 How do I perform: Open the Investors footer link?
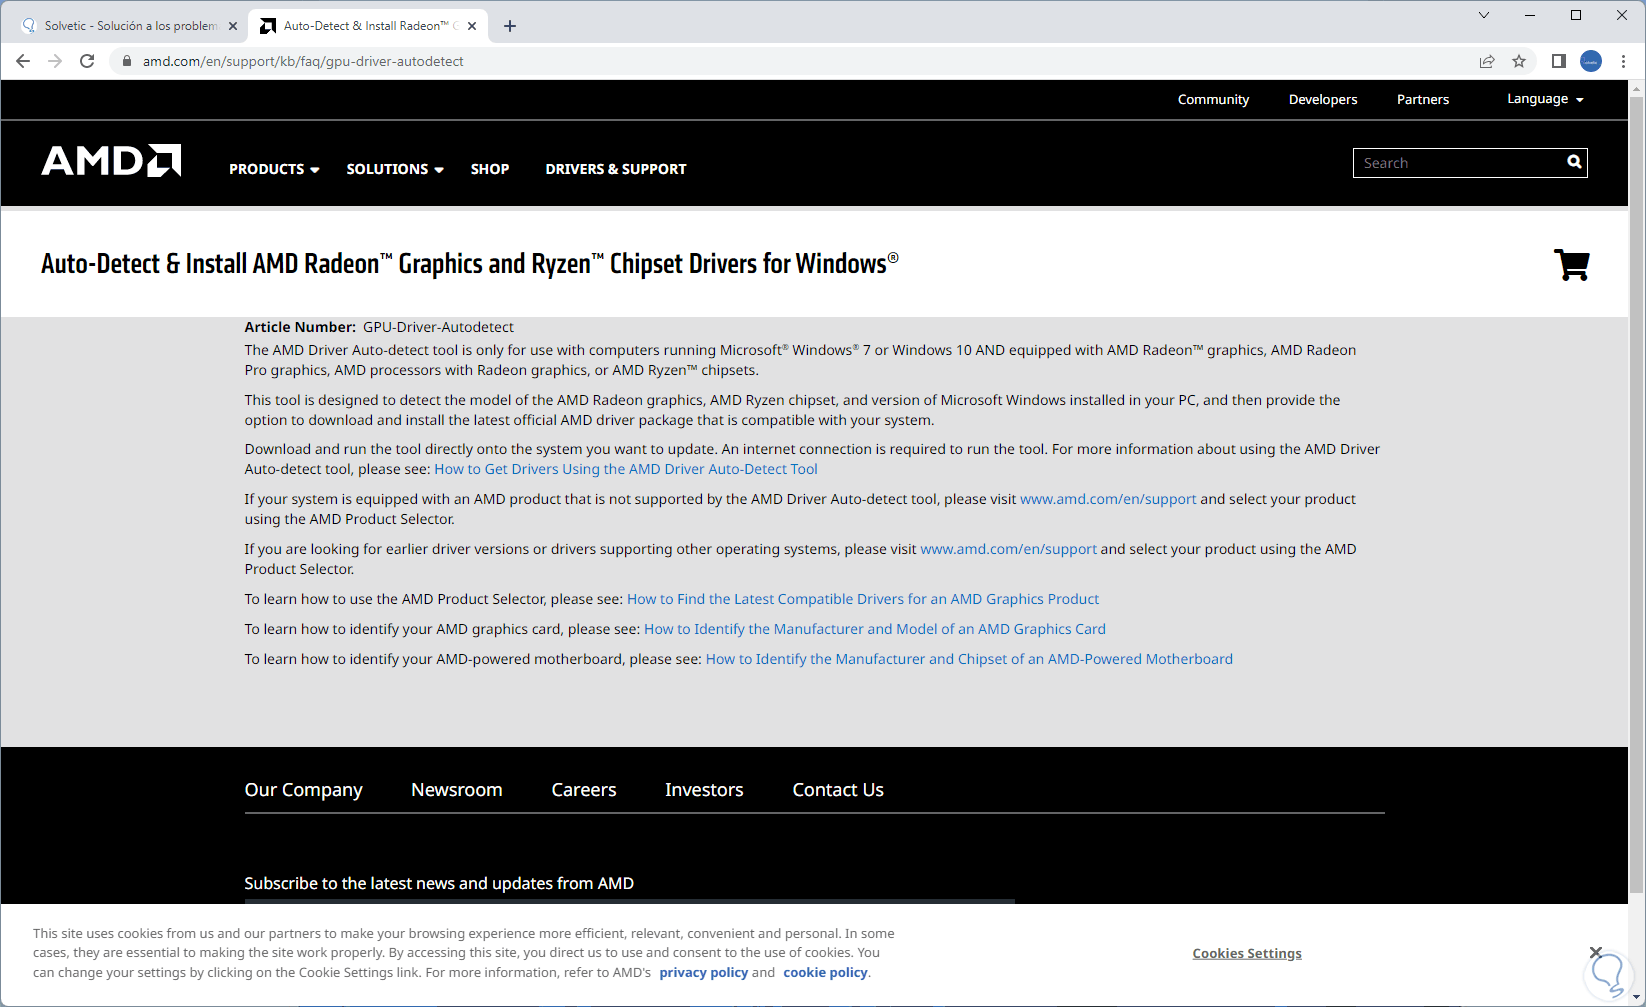pos(704,790)
